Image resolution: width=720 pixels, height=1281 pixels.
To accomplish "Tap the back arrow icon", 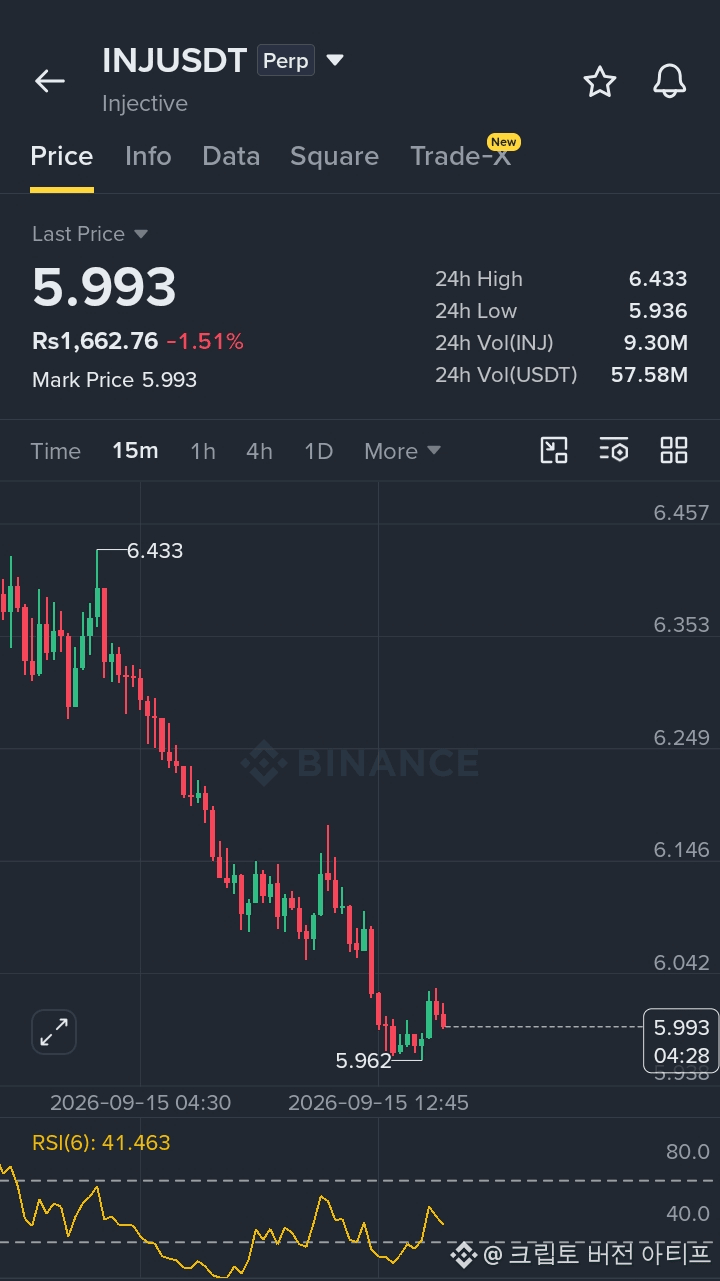I will [x=49, y=81].
